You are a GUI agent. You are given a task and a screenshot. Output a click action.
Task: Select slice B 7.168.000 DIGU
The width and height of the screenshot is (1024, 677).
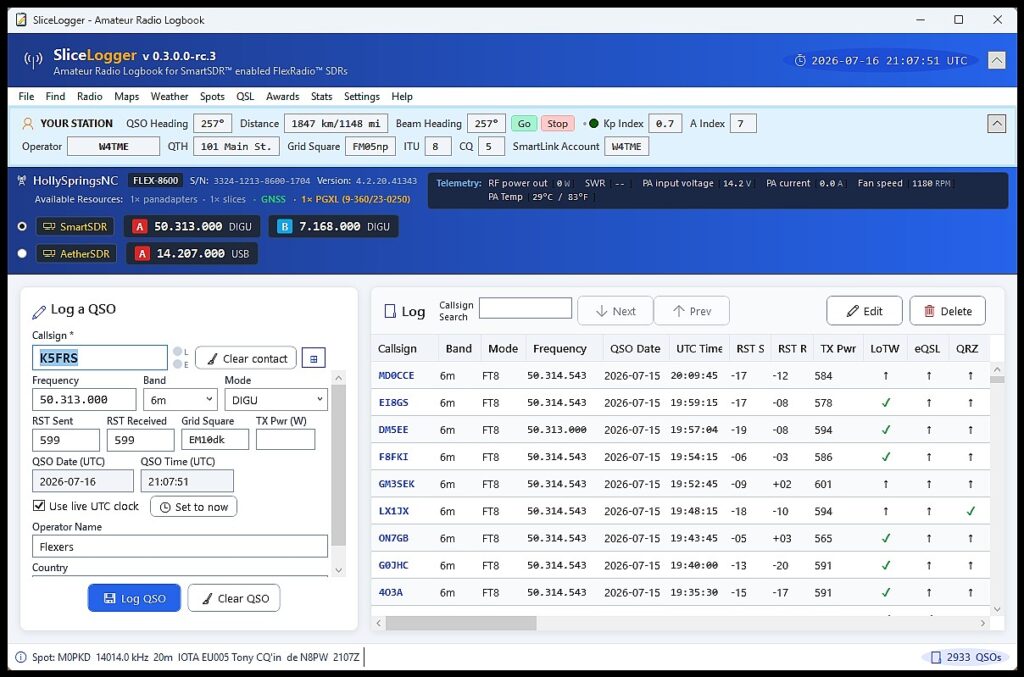[x=334, y=227]
